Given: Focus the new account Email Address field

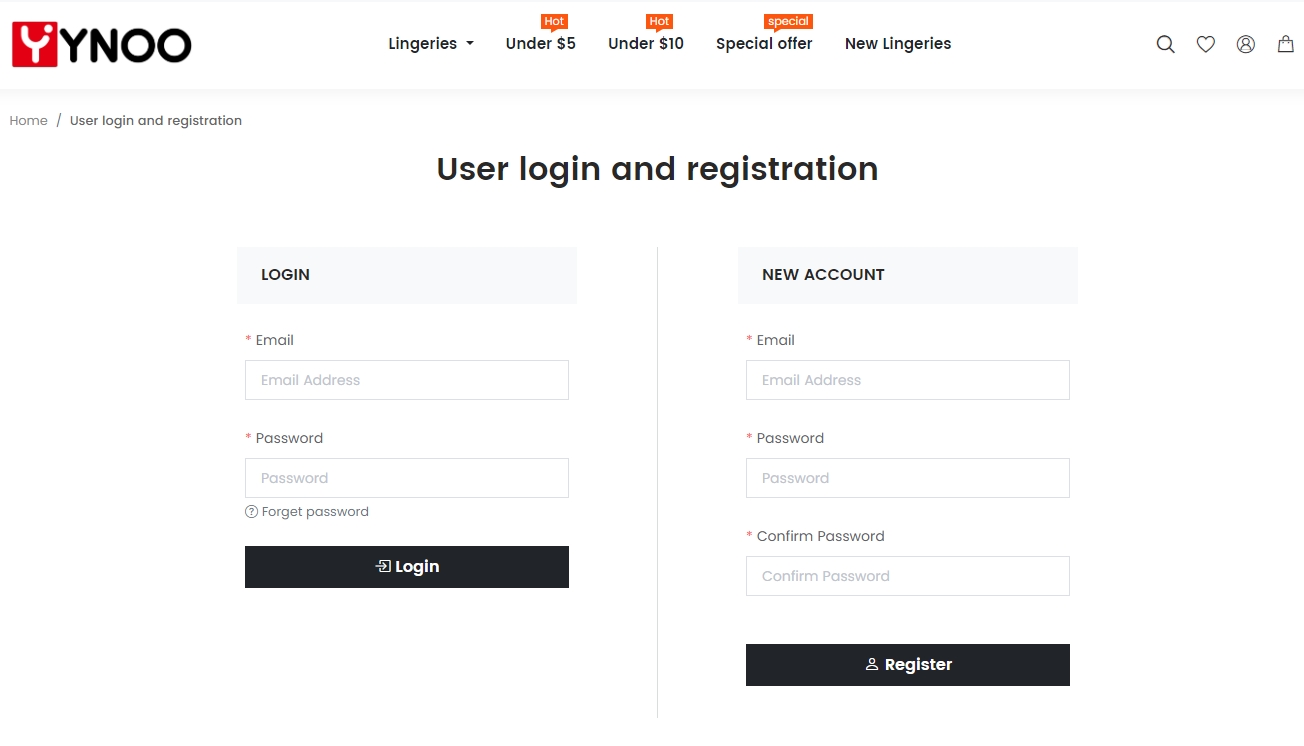Looking at the screenshot, I should [908, 380].
